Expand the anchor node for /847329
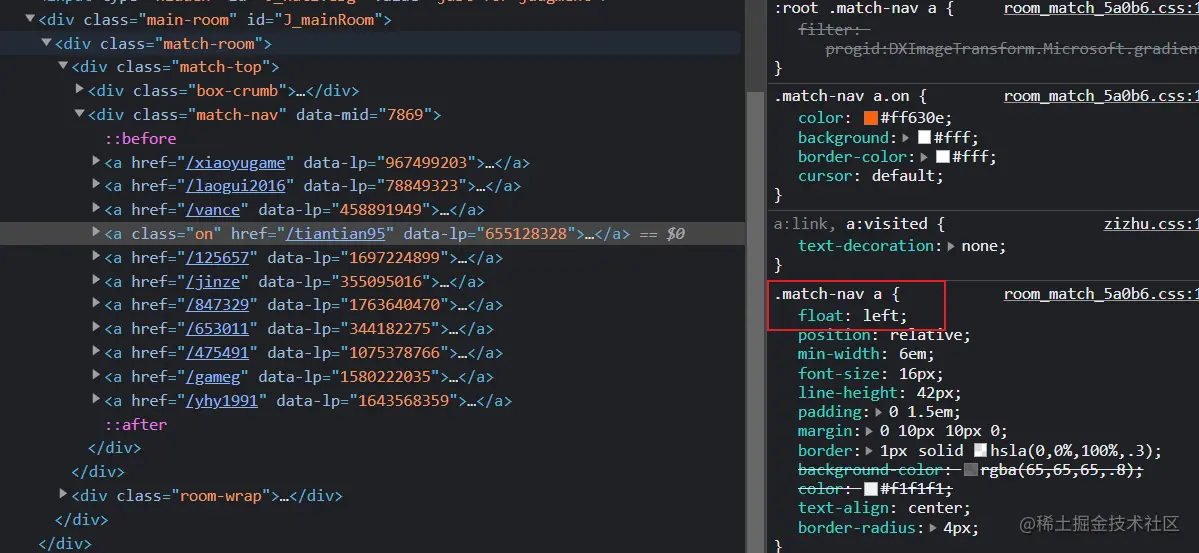1199x553 pixels. point(96,304)
